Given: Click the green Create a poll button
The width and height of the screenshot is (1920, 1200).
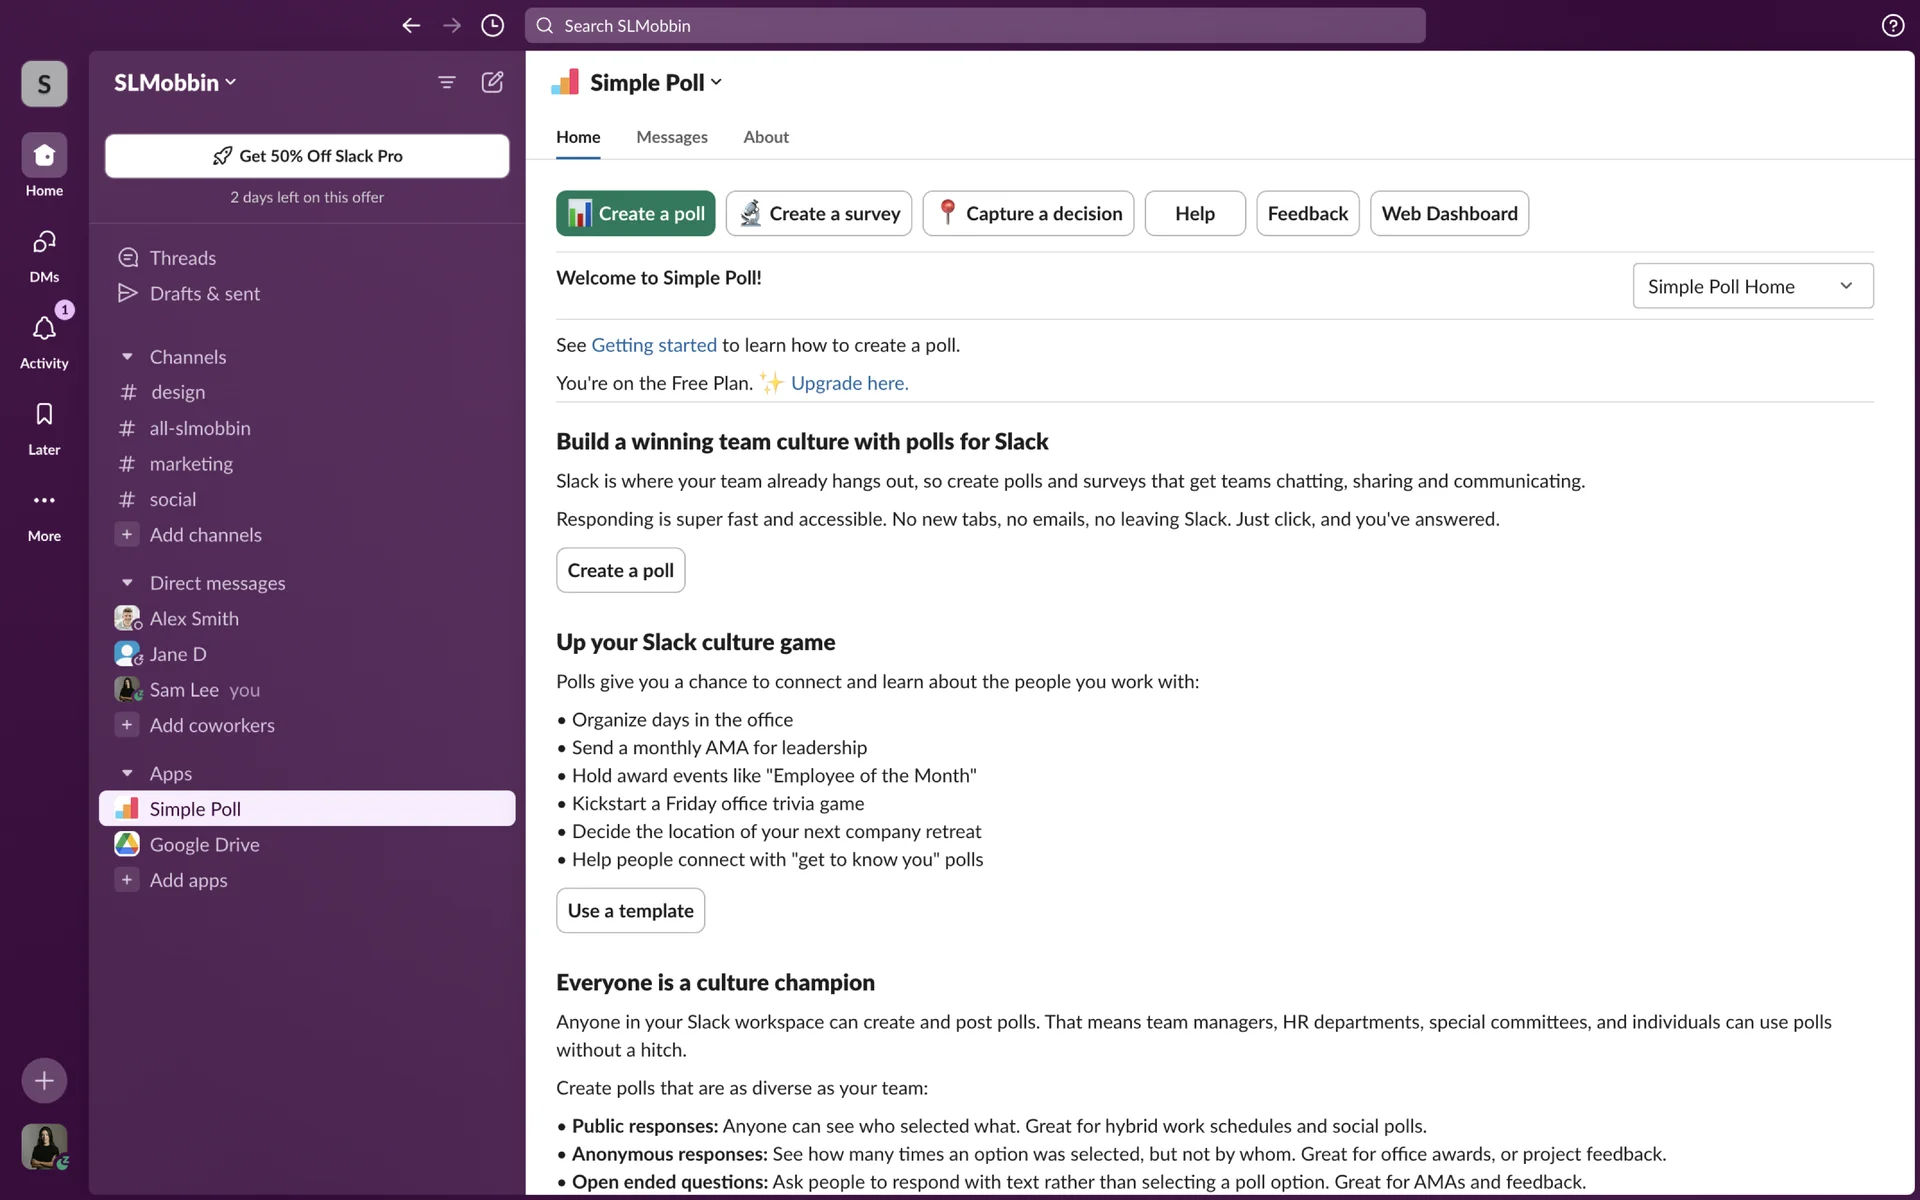Looking at the screenshot, I should [x=635, y=213].
